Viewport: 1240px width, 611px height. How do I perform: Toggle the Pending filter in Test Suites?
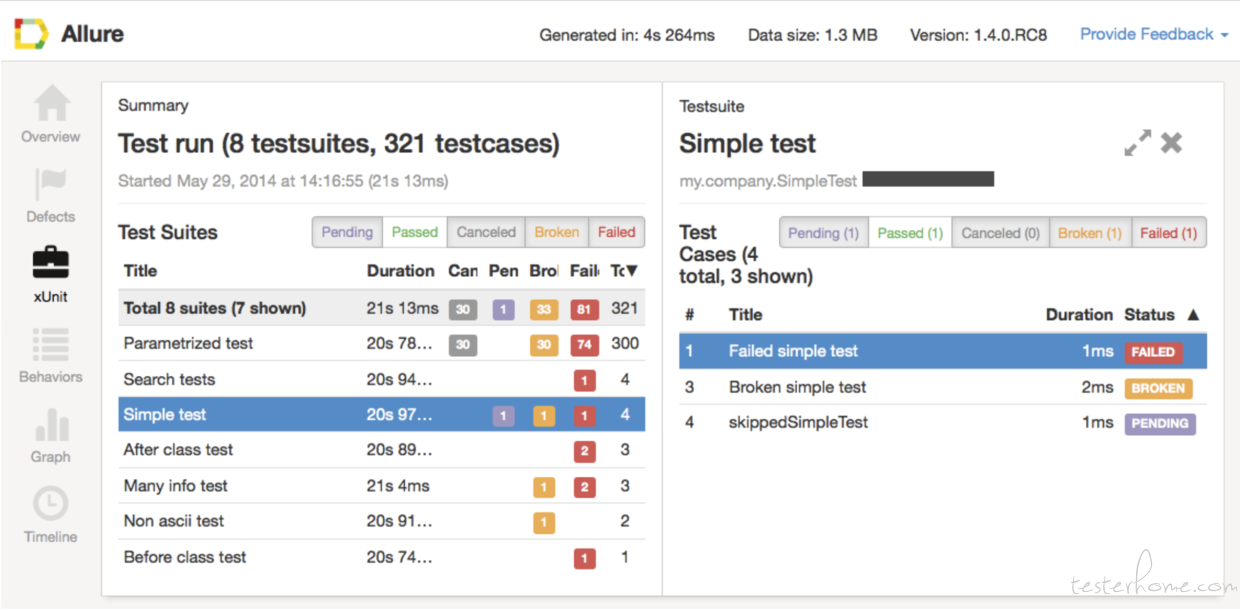347,232
